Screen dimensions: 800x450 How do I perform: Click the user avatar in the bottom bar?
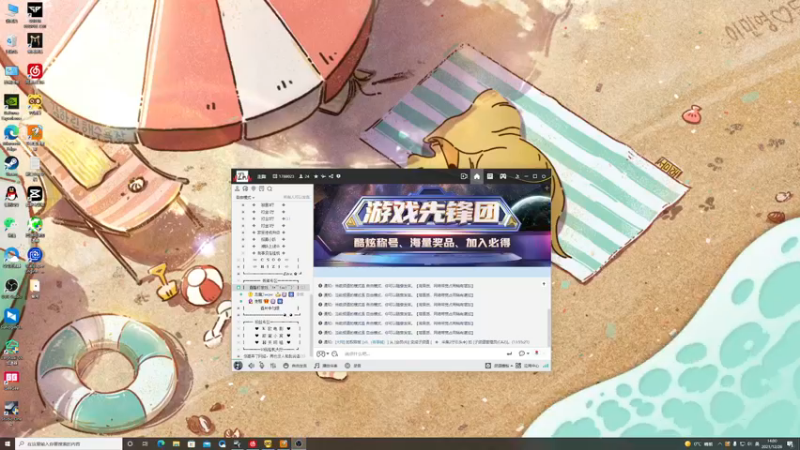[x=238, y=365]
